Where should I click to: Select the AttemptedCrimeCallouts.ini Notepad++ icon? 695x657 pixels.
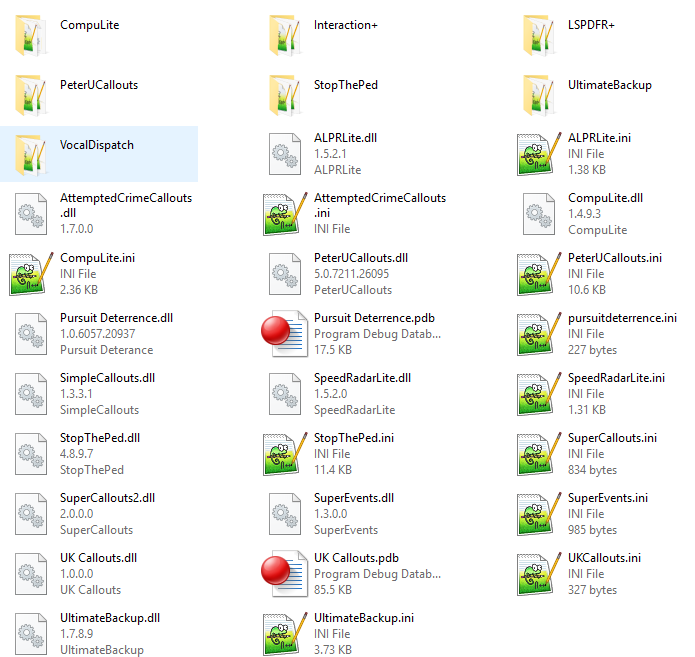point(285,214)
